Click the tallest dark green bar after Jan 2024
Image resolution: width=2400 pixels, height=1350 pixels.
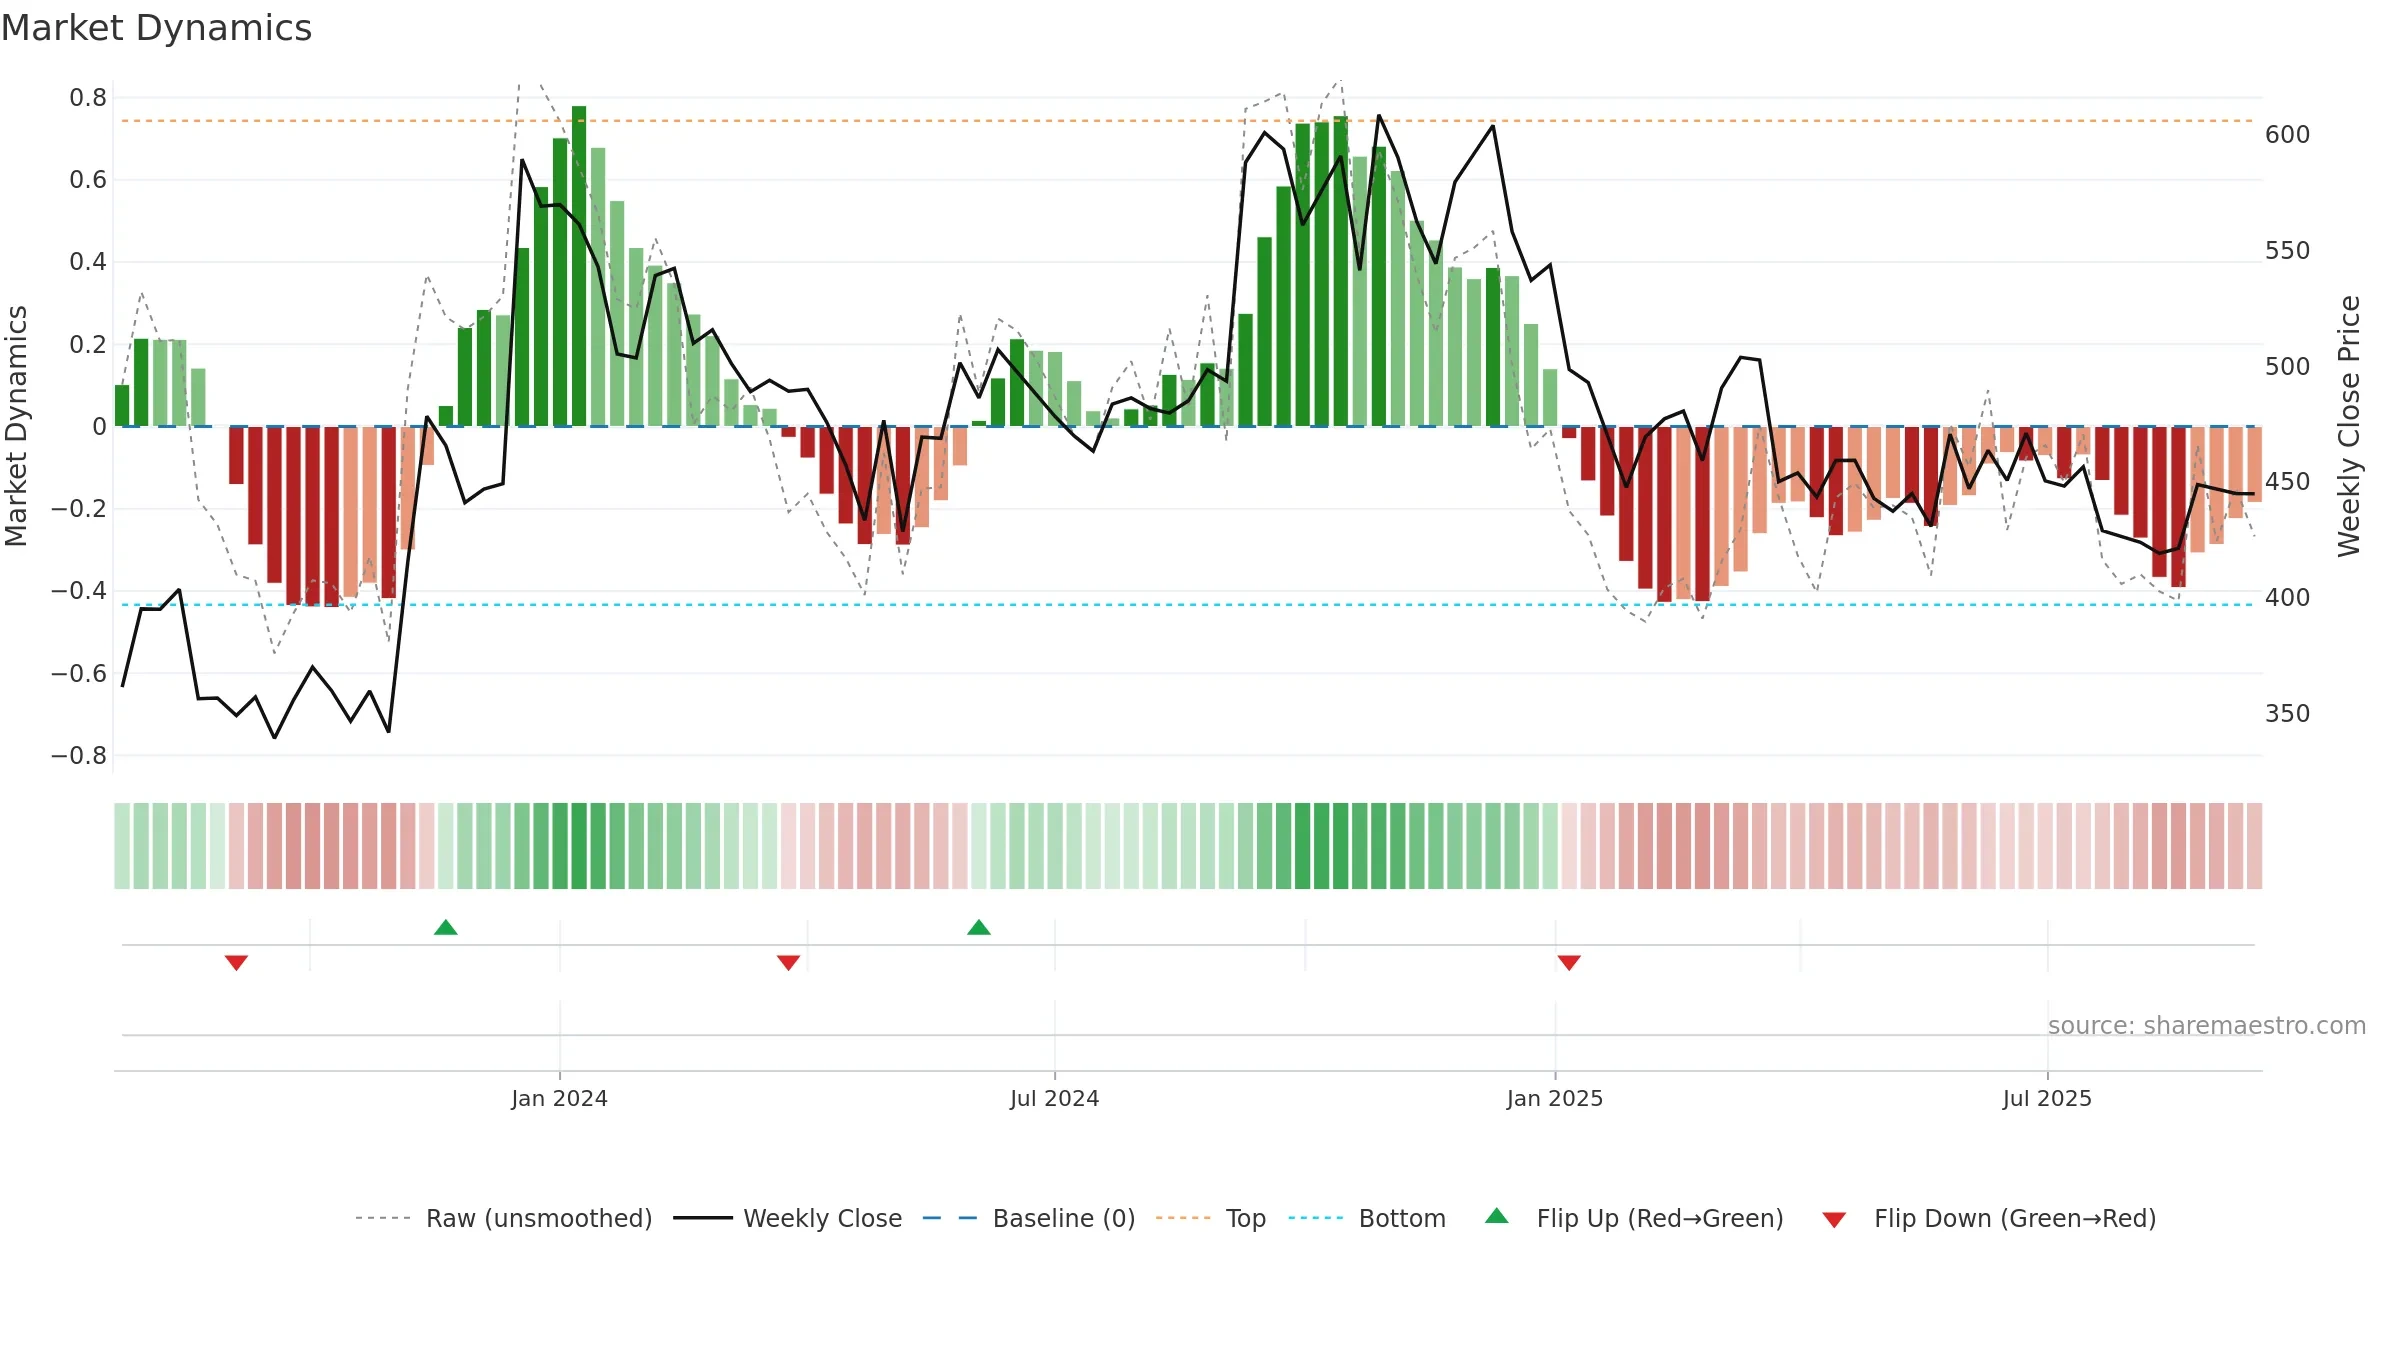(579, 266)
